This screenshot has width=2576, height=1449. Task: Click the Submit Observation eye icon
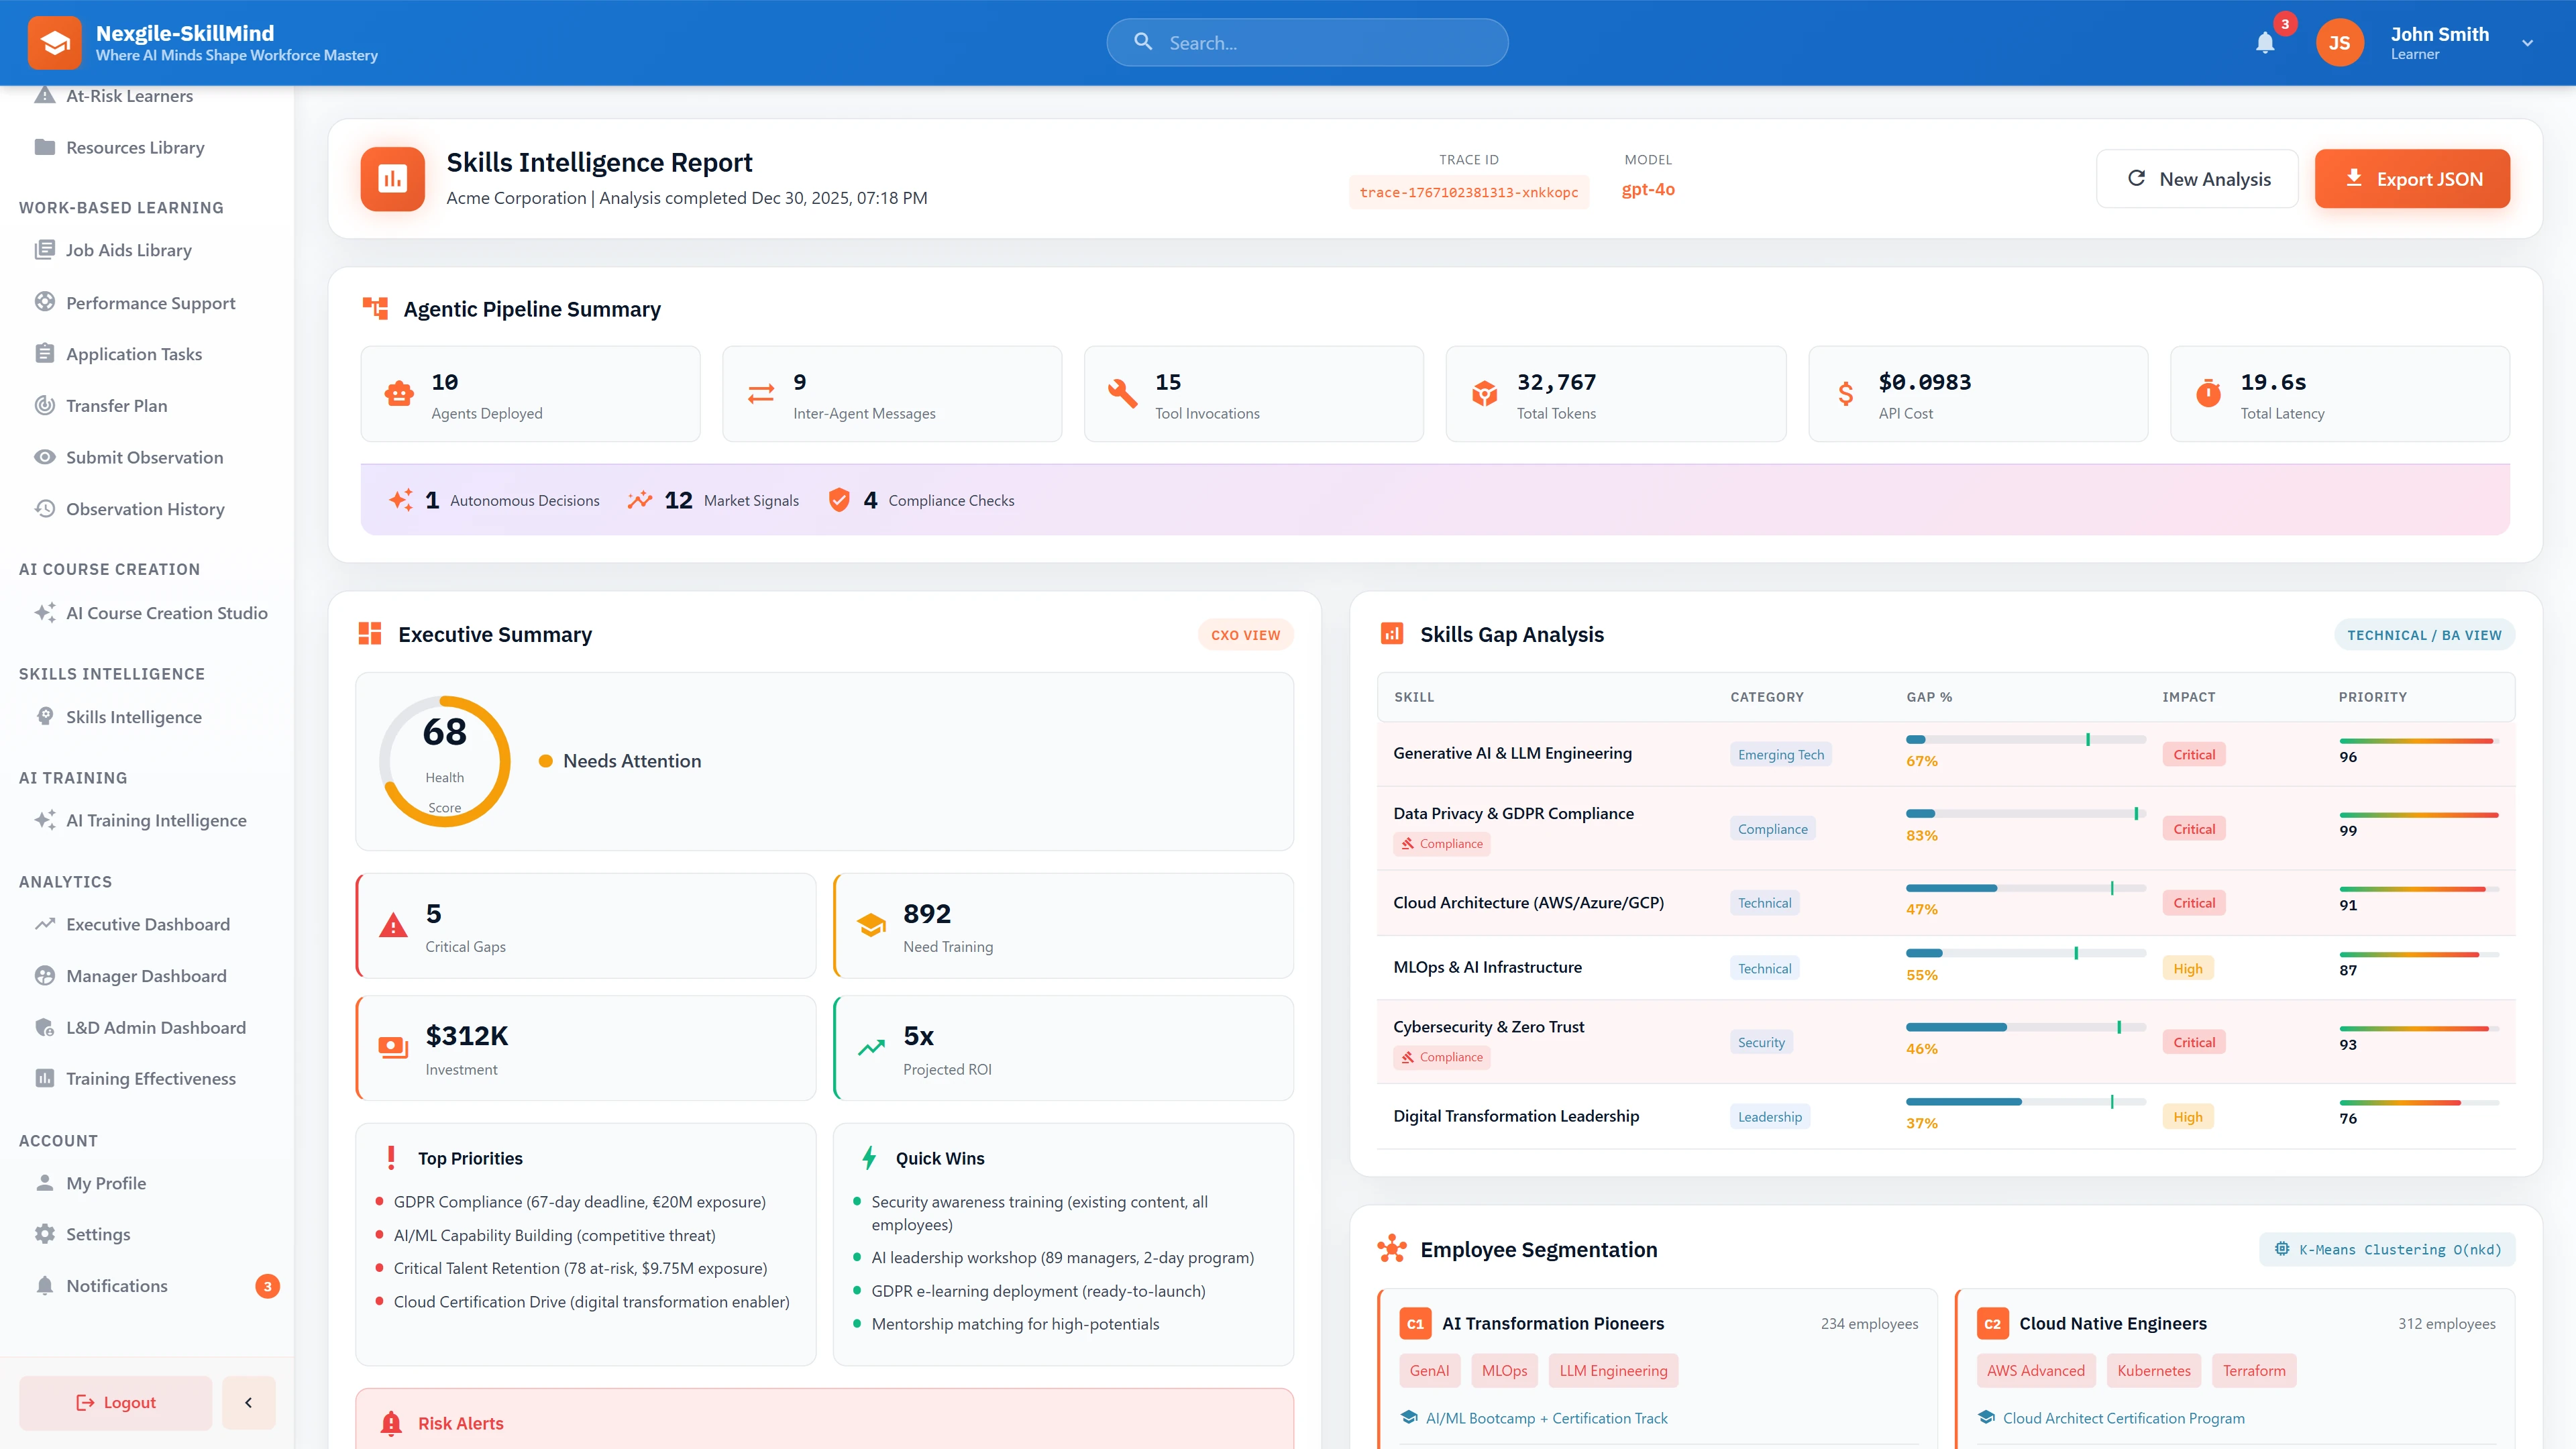coord(45,457)
